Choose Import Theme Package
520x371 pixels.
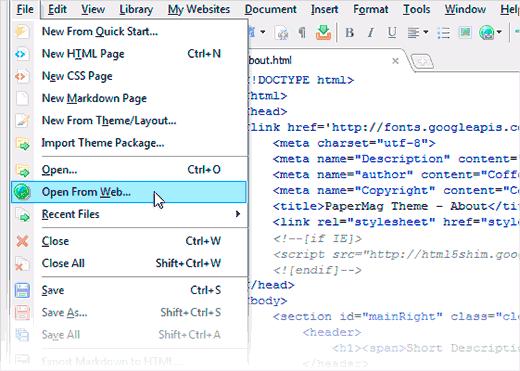[129, 143]
